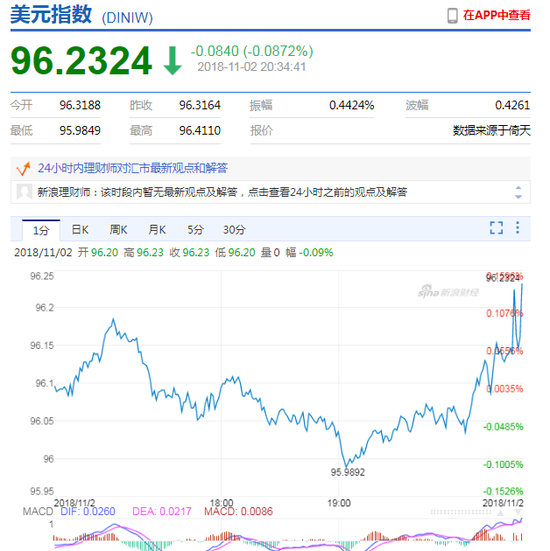Image resolution: width=550 pixels, height=551 pixels.
Task: Click the 今开 value 96.3188
Action: pos(80,105)
